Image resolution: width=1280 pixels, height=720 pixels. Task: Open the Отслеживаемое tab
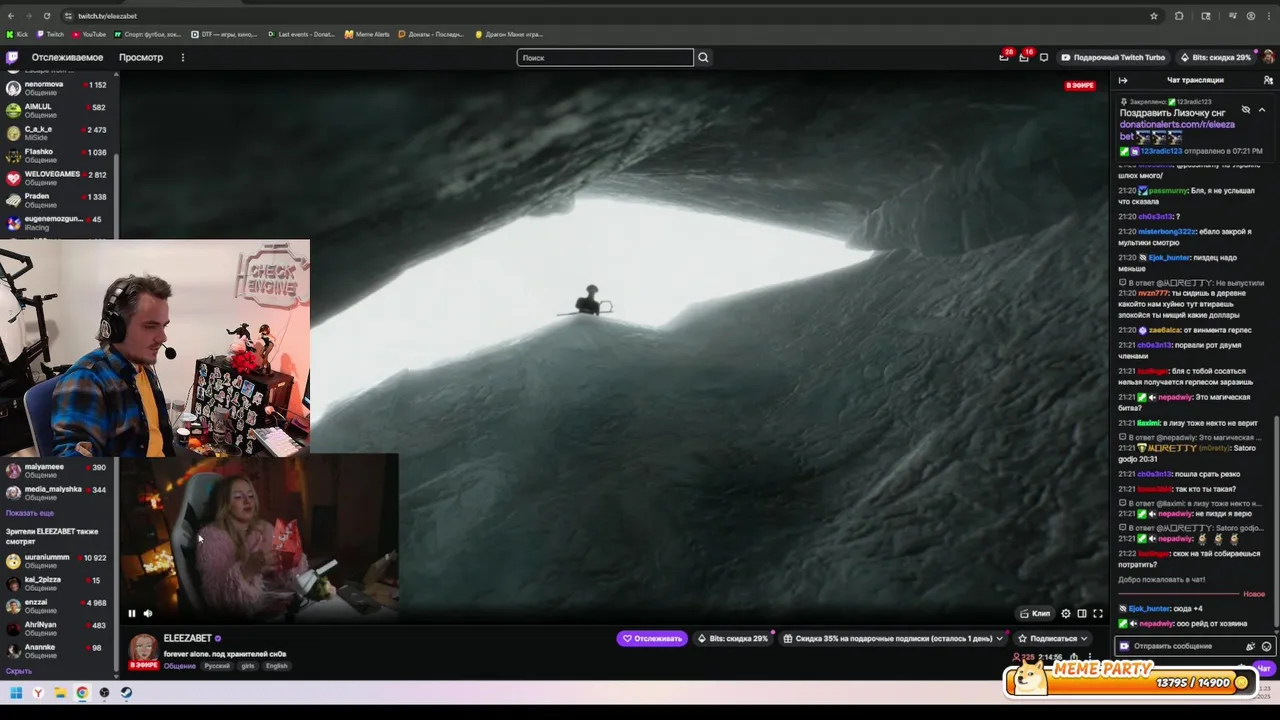tap(67, 57)
